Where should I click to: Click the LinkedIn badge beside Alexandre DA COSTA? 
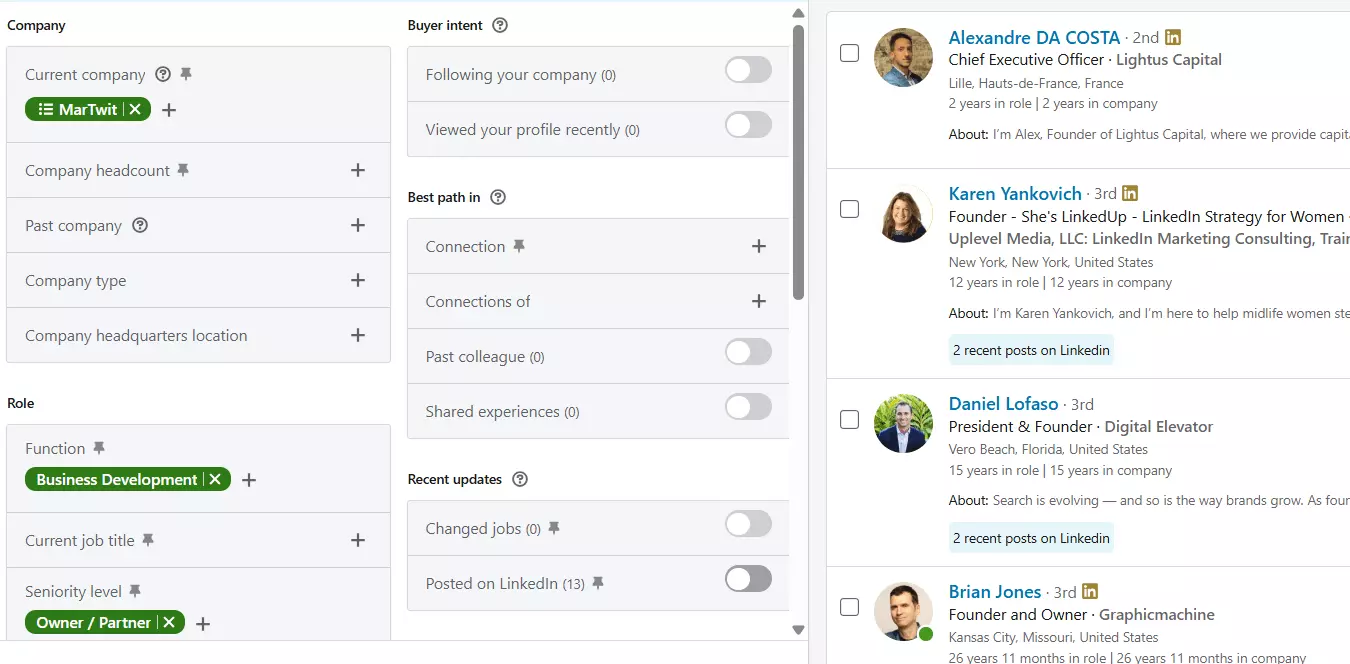1172,36
